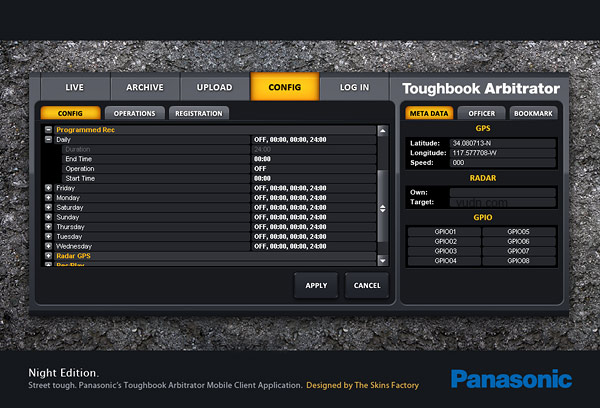Click the APPLY button
This screenshot has width=600, height=408.
[316, 286]
